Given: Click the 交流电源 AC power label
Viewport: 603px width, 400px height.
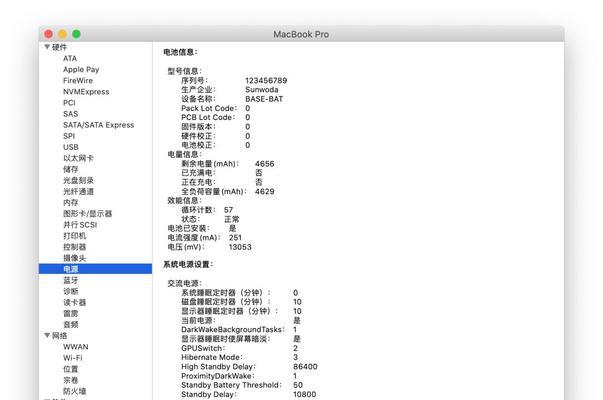Looking at the screenshot, I should point(185,283).
